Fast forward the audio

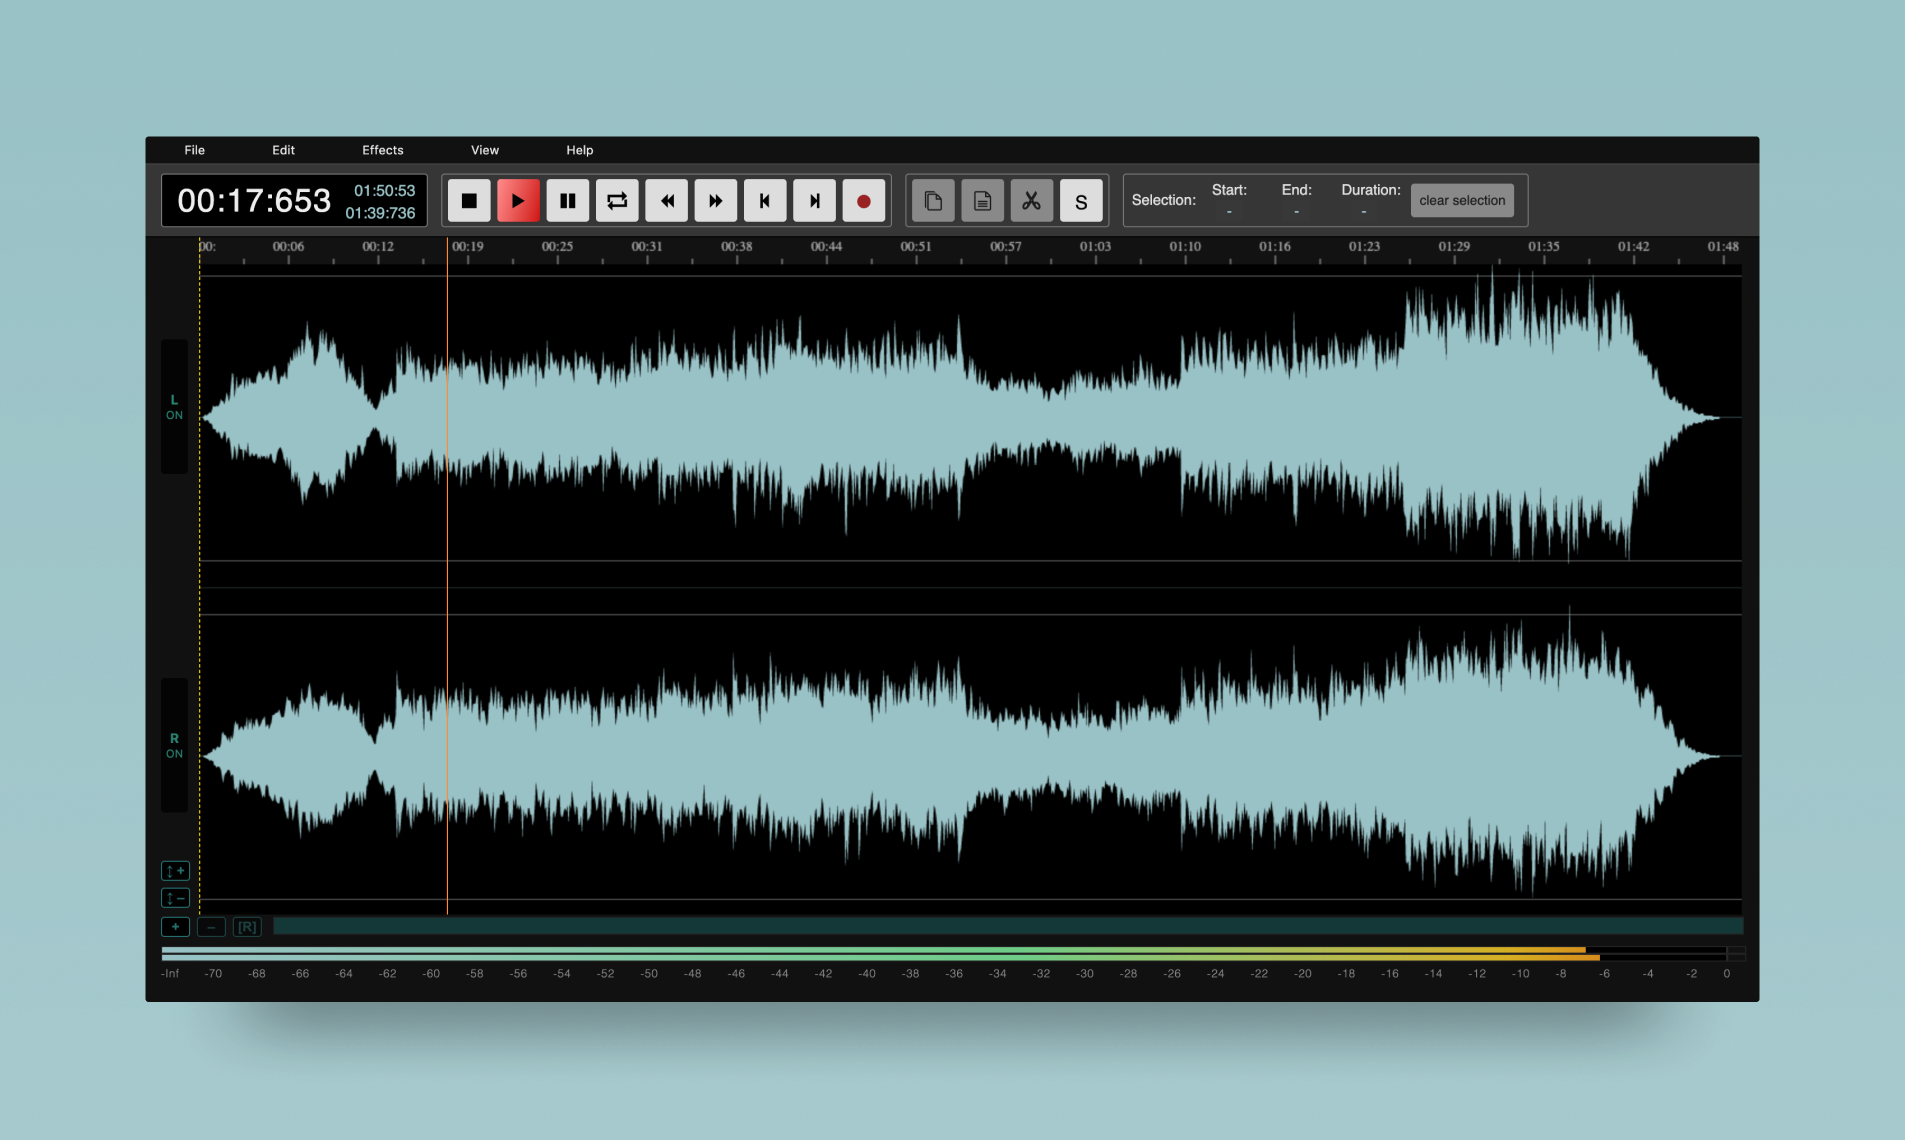coord(716,201)
